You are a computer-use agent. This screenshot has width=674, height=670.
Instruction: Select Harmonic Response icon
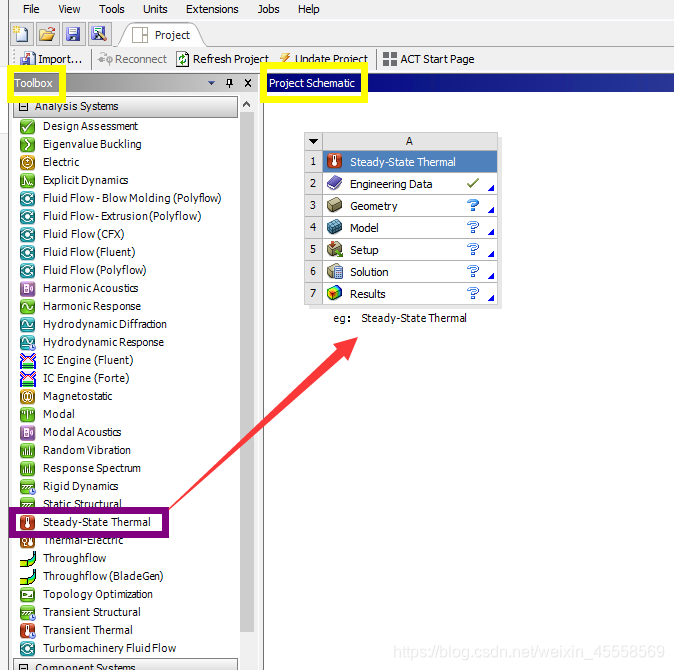pyautogui.click(x=27, y=306)
